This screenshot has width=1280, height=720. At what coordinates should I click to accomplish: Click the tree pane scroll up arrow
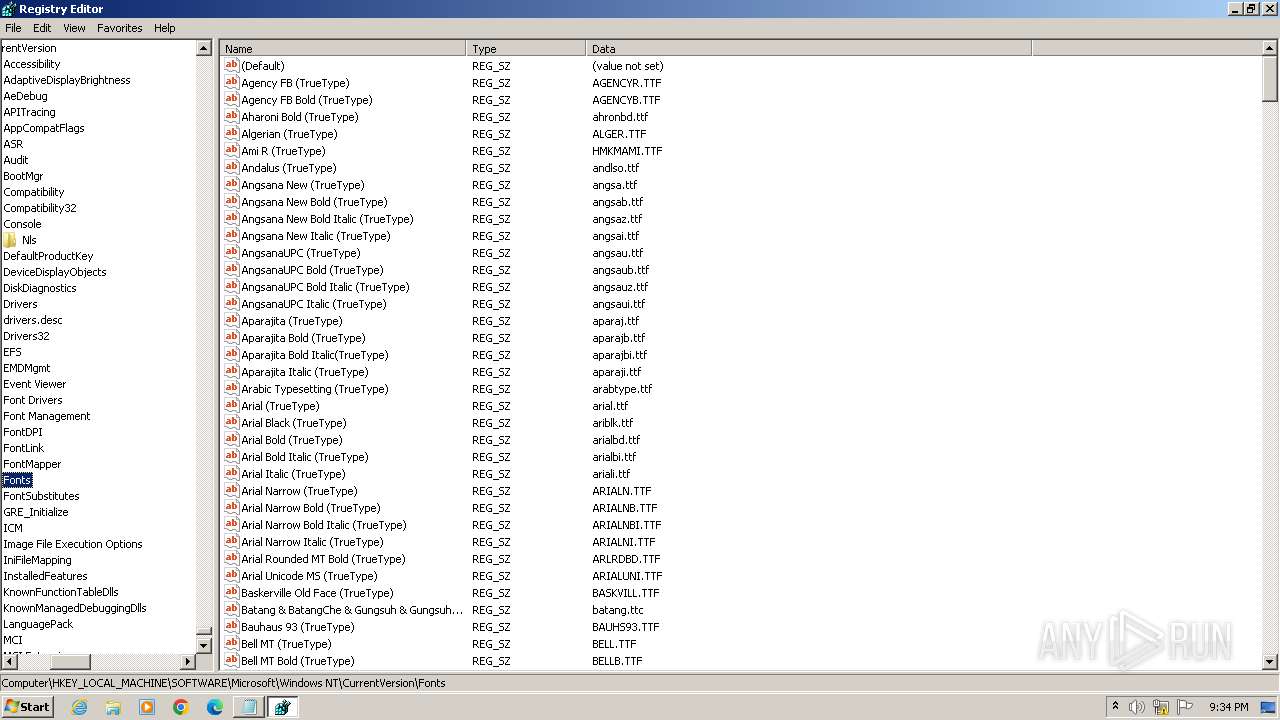(x=204, y=48)
